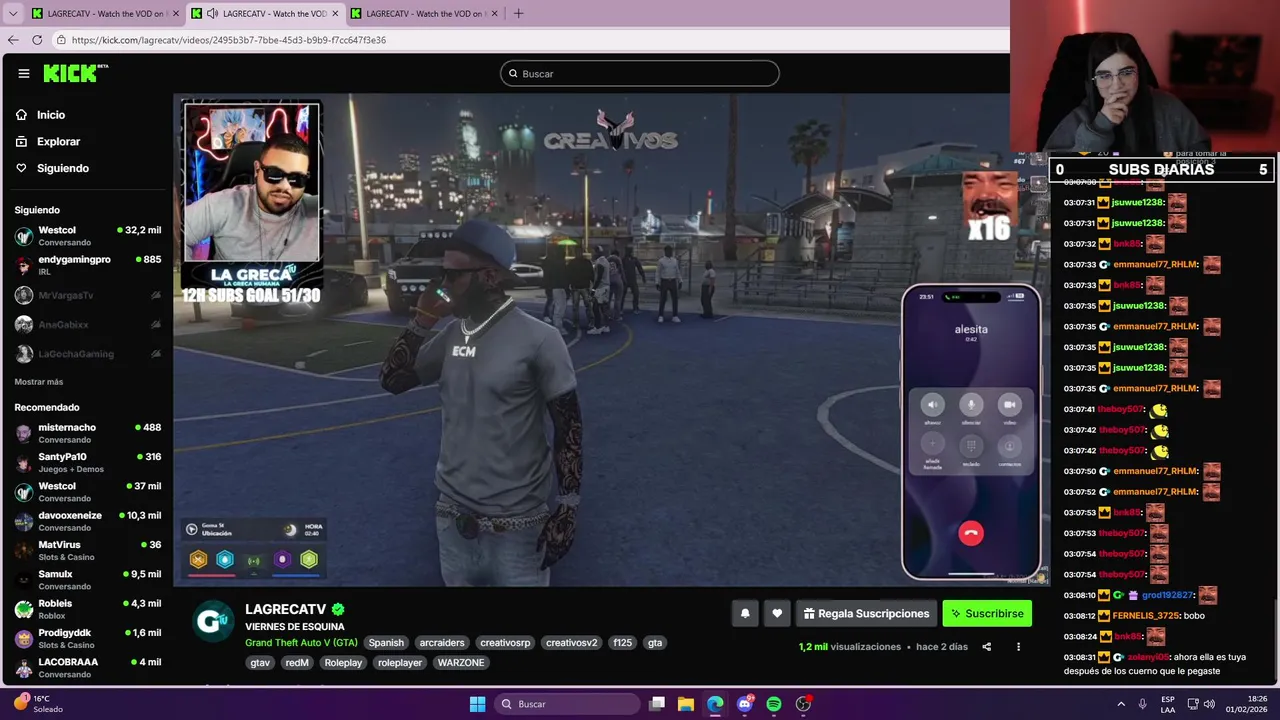Open a new browser tab

[x=518, y=14]
